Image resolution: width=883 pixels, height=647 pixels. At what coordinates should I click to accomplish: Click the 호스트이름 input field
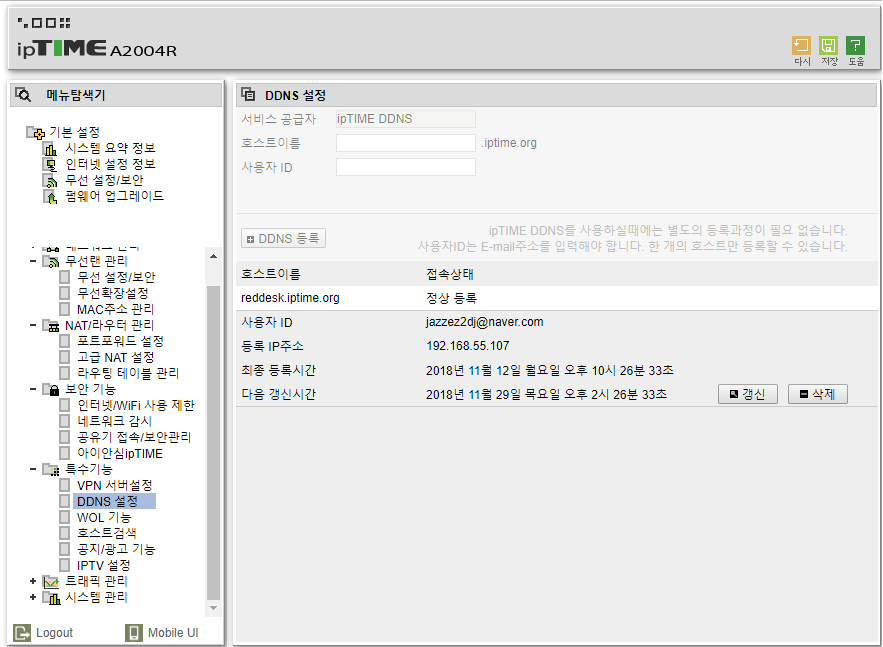[x=406, y=143]
